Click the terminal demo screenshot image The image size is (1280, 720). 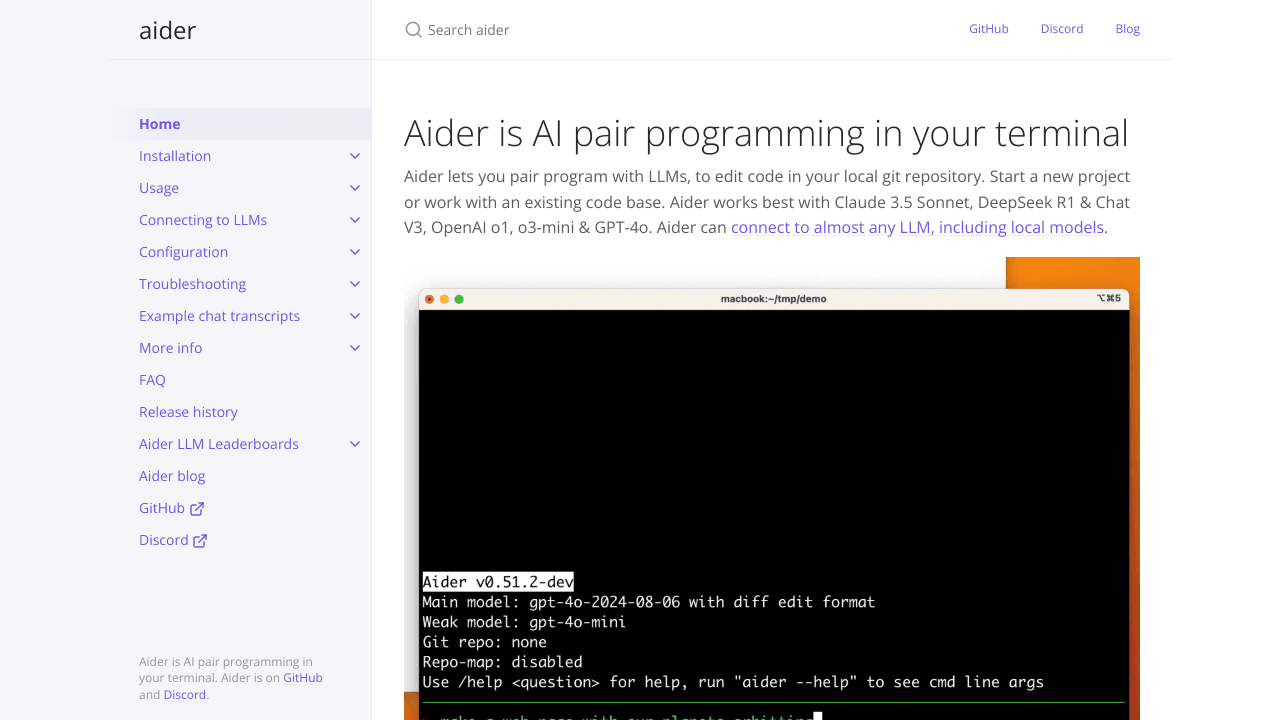(x=772, y=488)
